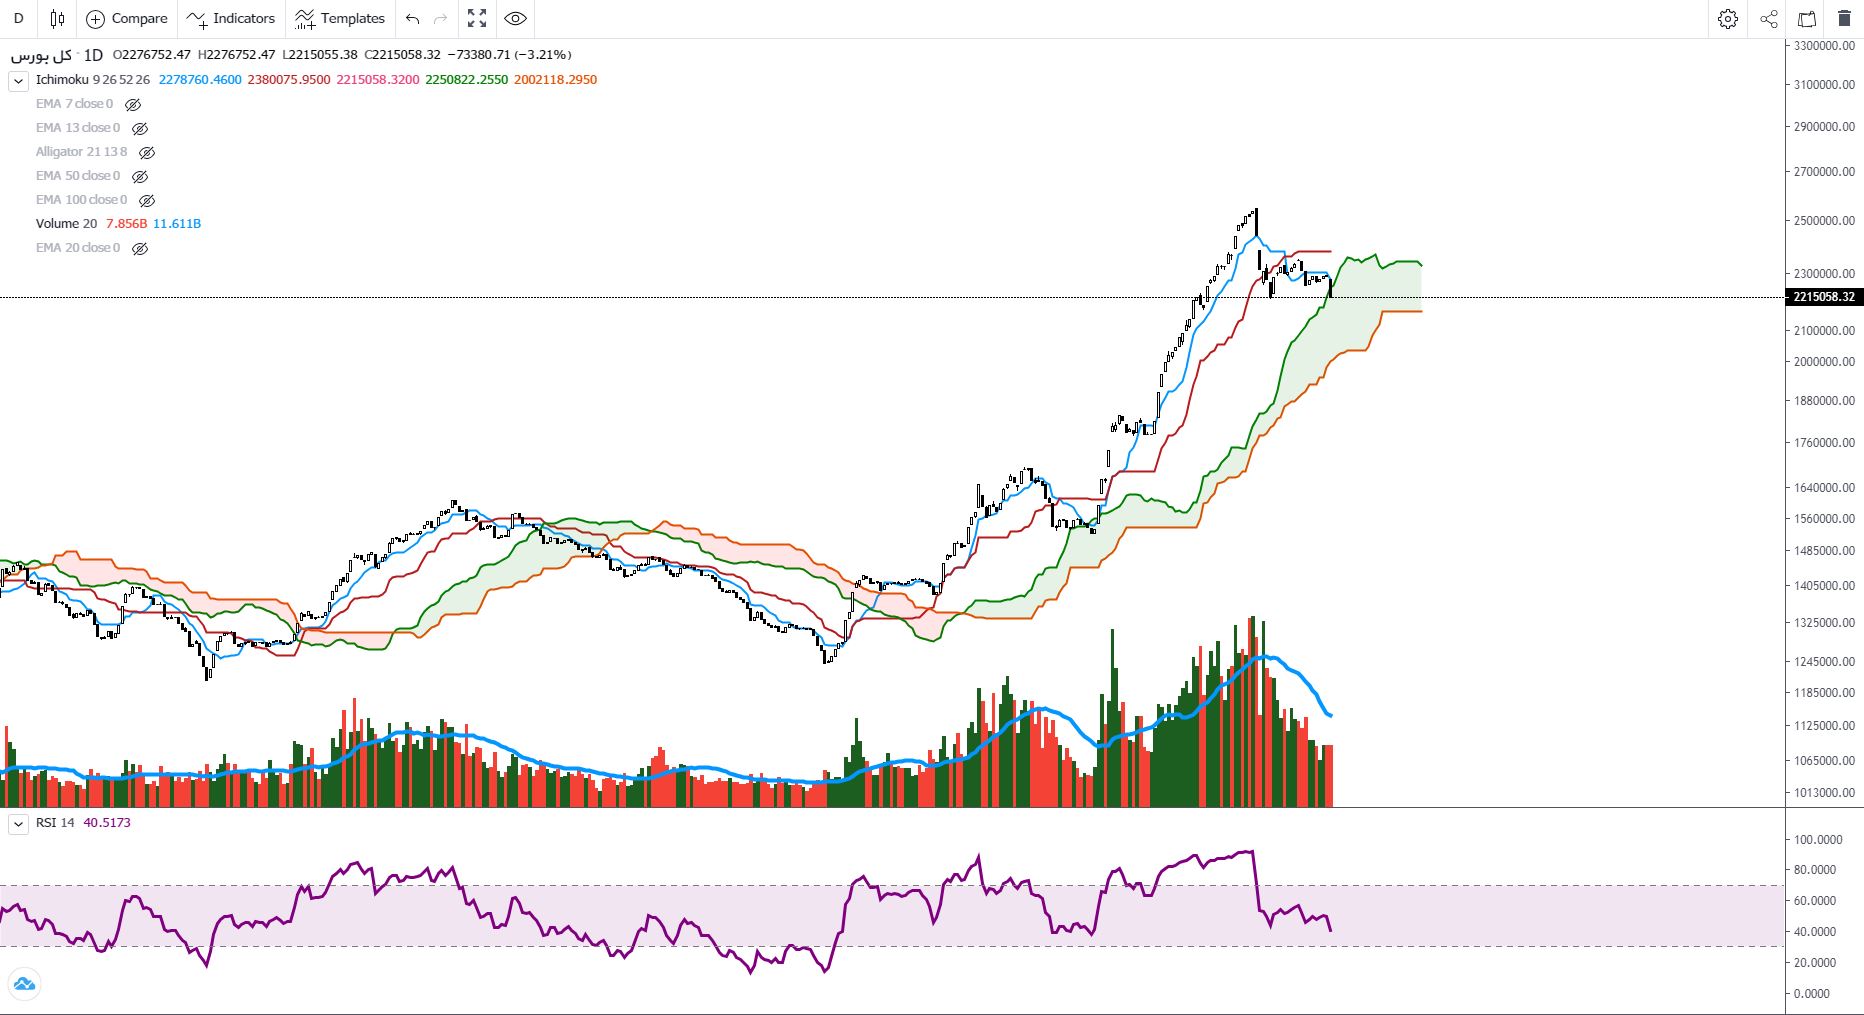Image resolution: width=1864 pixels, height=1015 pixels.
Task: Open chart settings gear icon
Action: (x=1728, y=19)
